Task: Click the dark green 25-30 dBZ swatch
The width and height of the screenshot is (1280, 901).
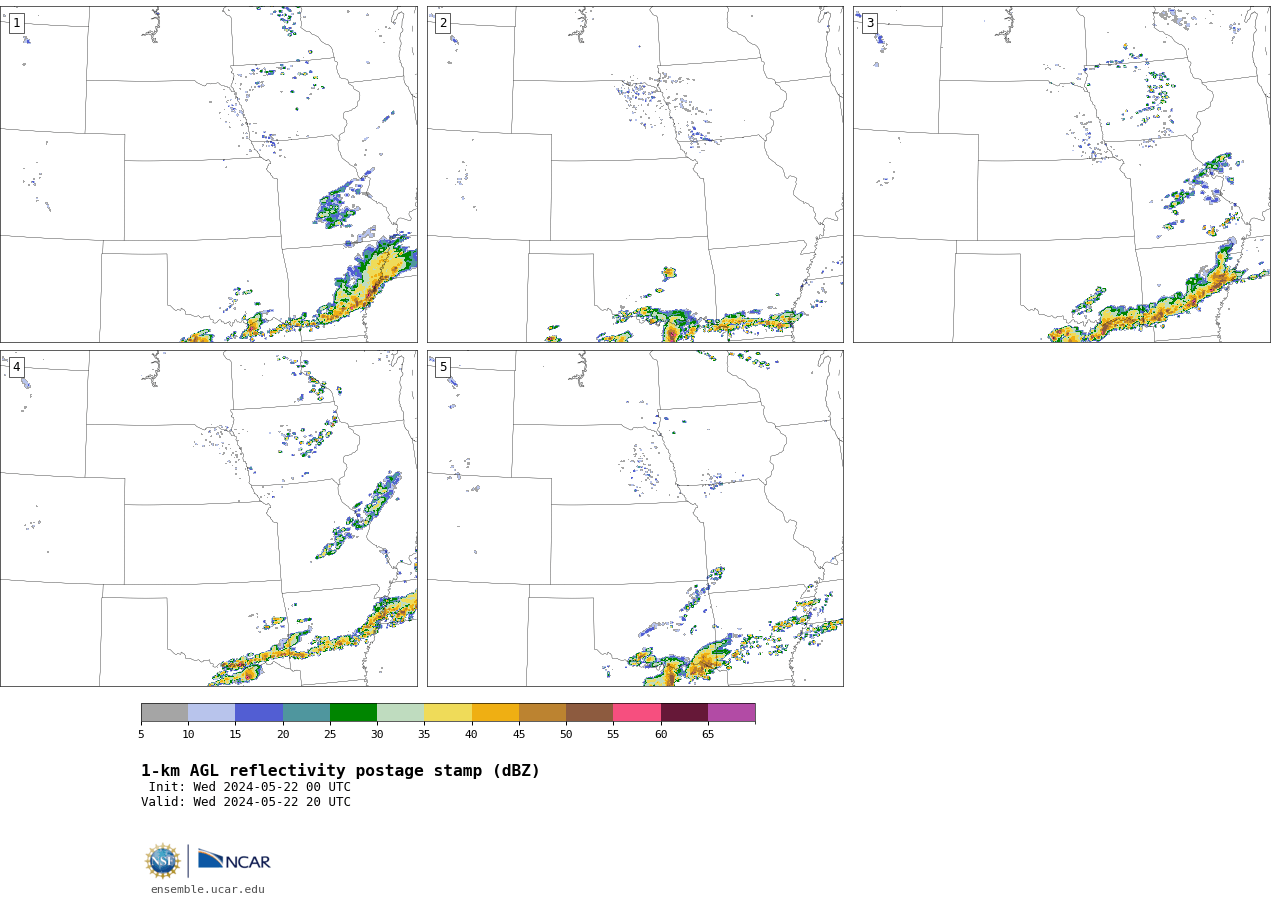Action: click(353, 712)
